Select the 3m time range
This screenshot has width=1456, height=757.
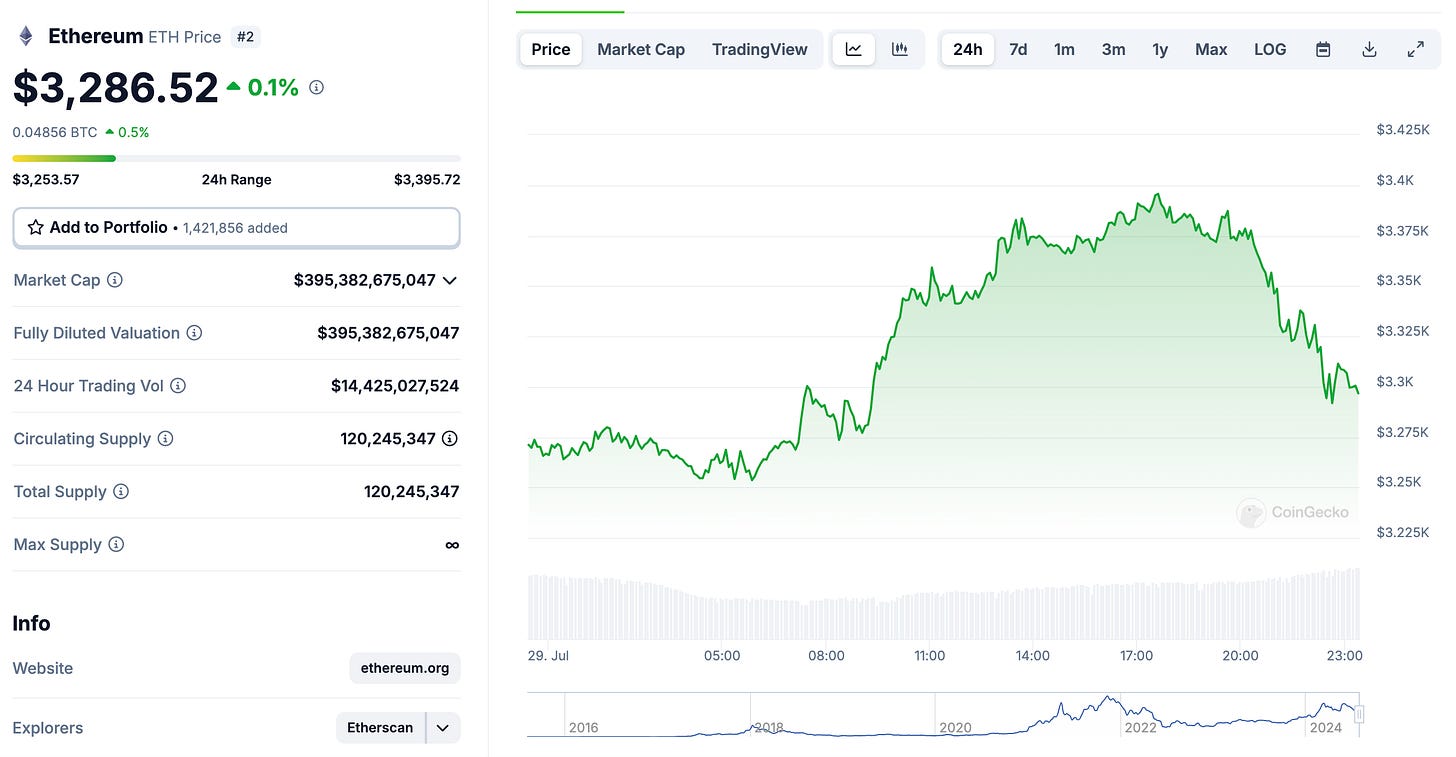point(1113,49)
